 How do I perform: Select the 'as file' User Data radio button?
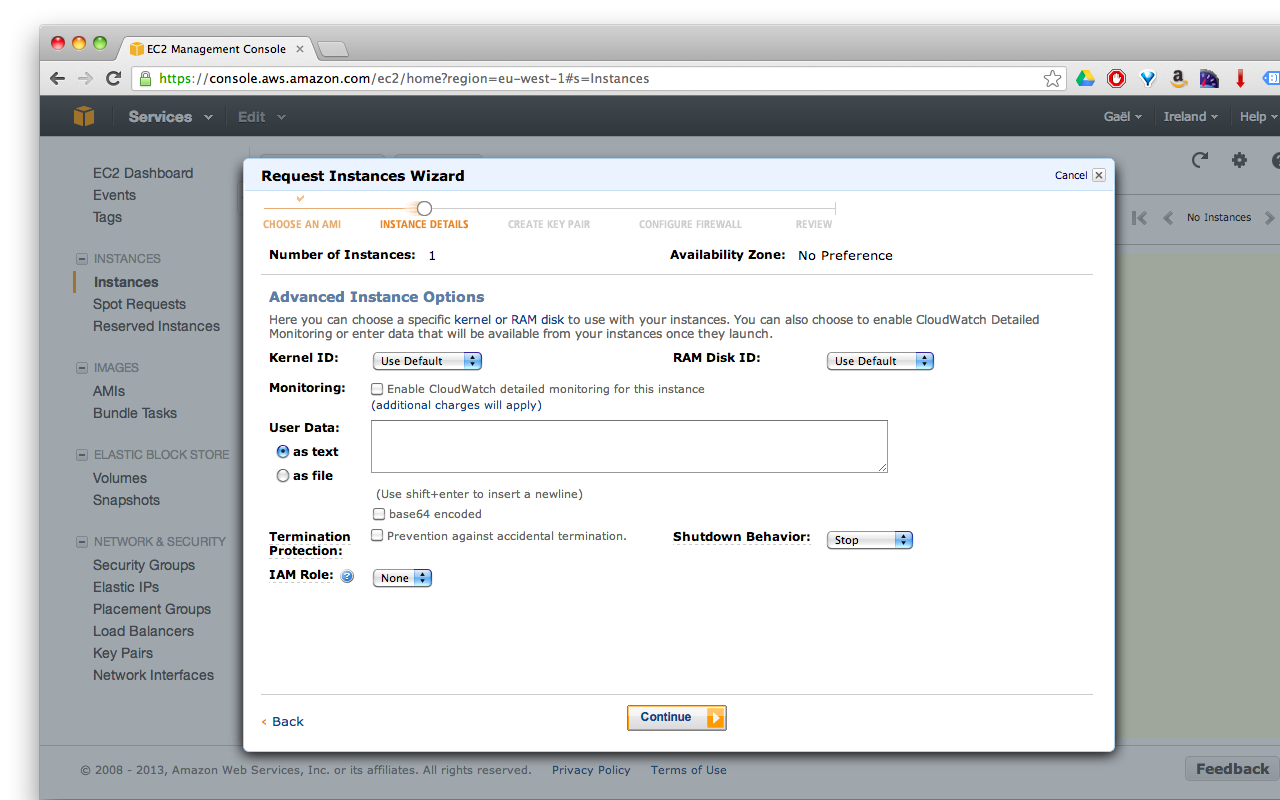click(x=283, y=475)
